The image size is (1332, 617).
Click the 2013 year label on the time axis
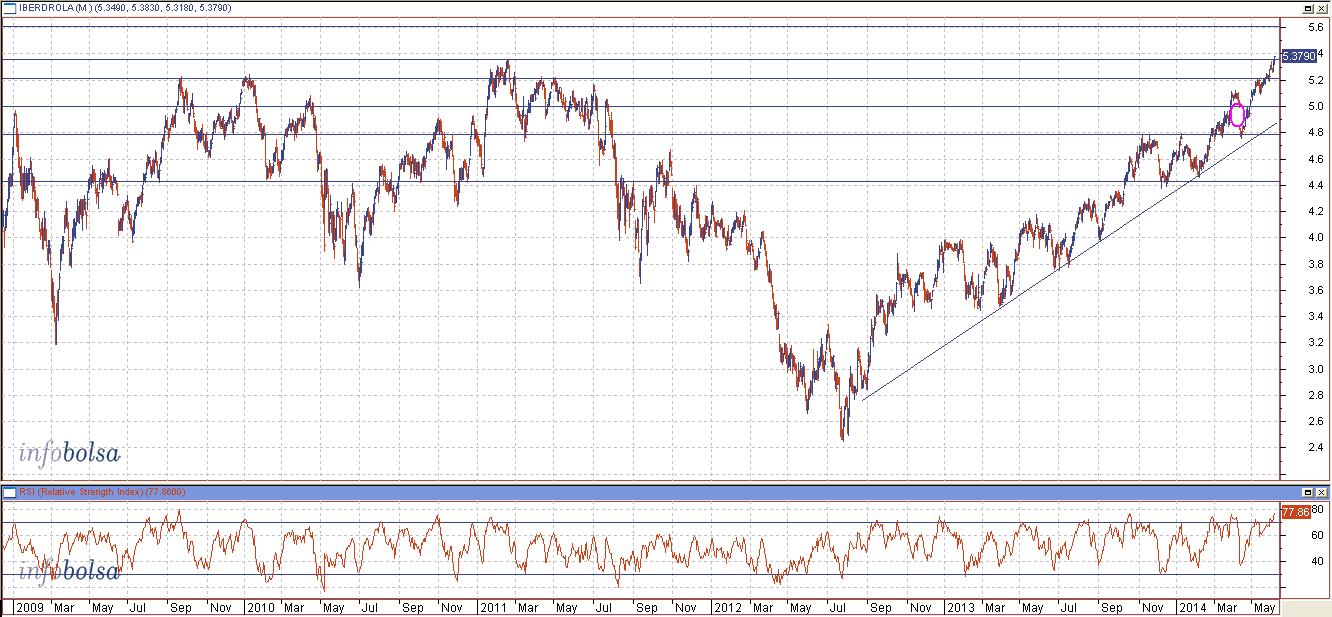point(960,607)
